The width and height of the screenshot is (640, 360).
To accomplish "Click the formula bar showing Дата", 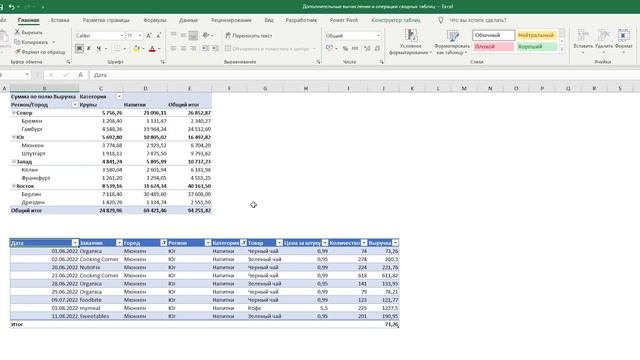I will pos(363,75).
